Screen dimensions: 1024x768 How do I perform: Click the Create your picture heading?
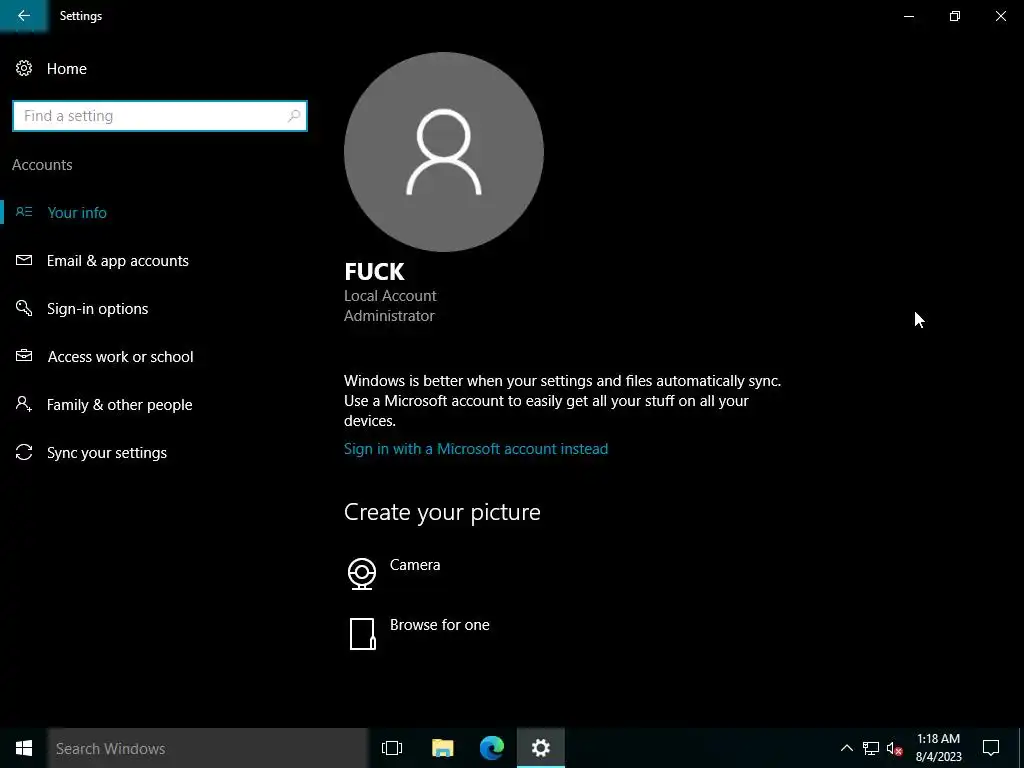442,512
